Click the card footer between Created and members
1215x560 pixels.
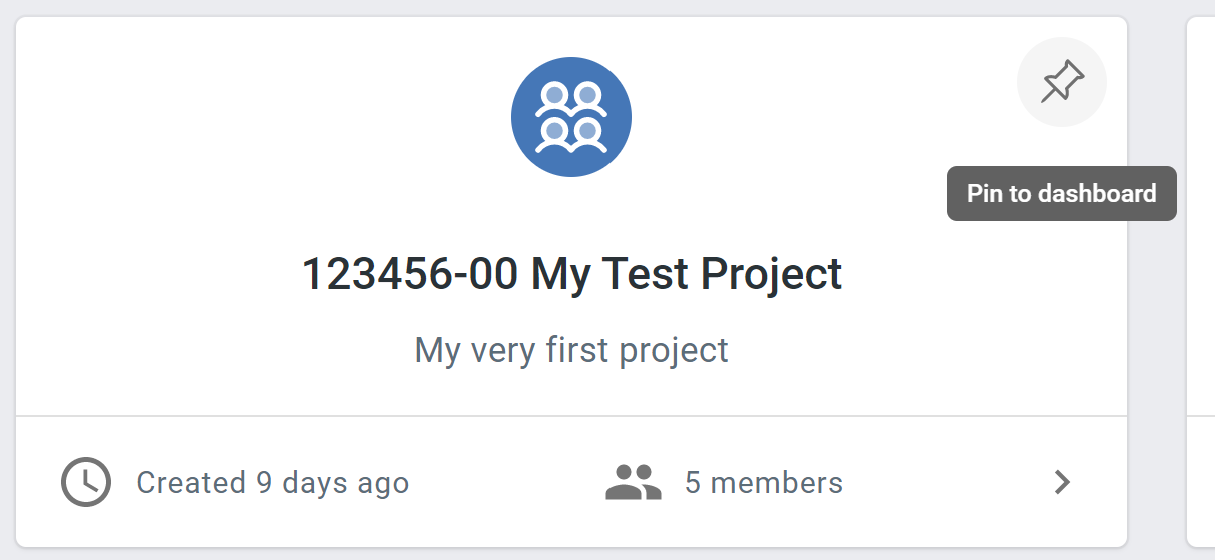click(x=508, y=483)
